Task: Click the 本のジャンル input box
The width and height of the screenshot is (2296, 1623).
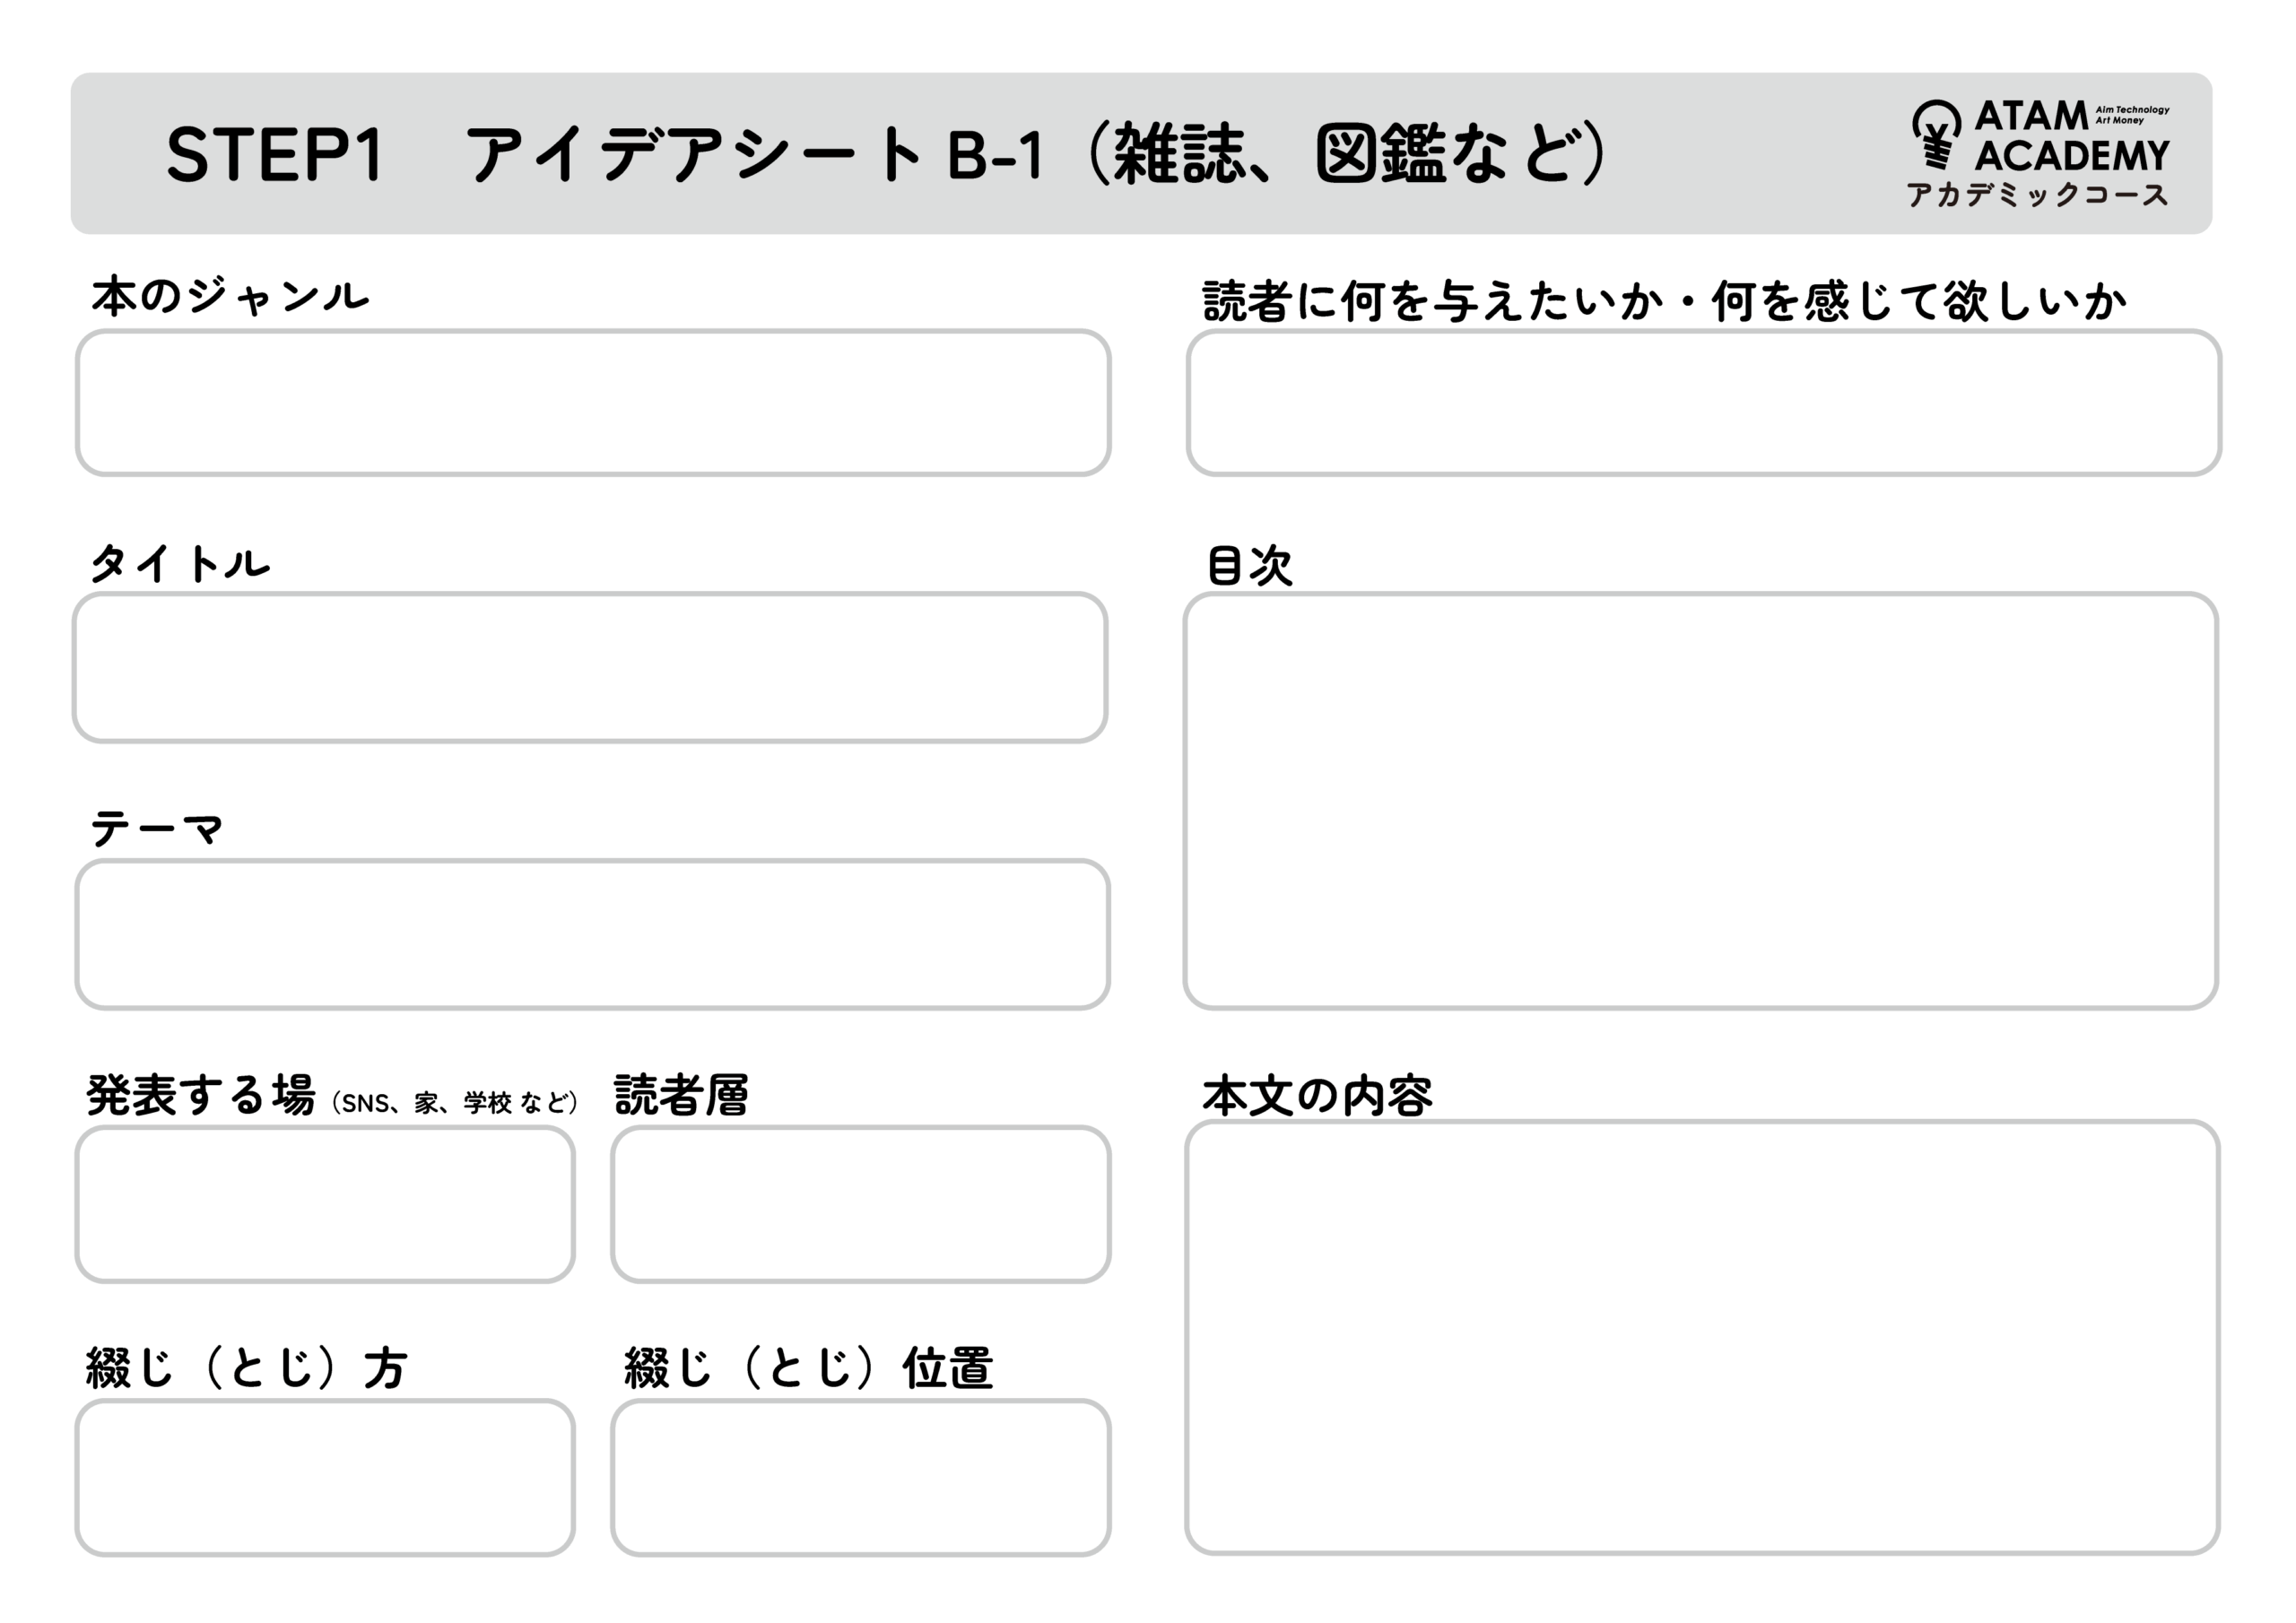Action: coord(593,403)
